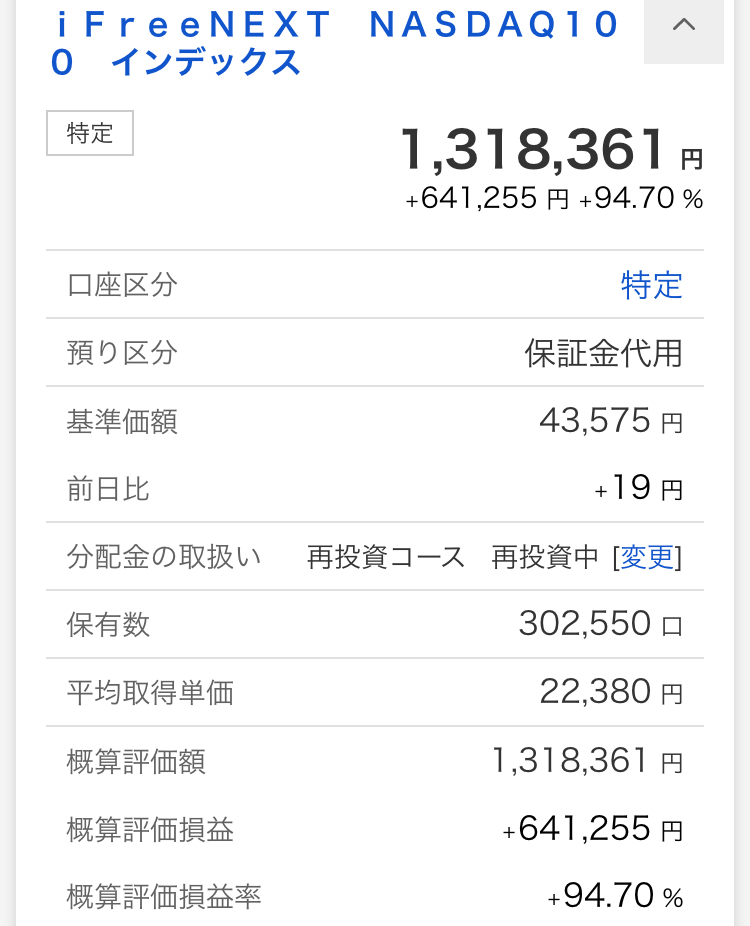
Task: Click the headline +94.70 % next to gain
Action: [x=641, y=199]
